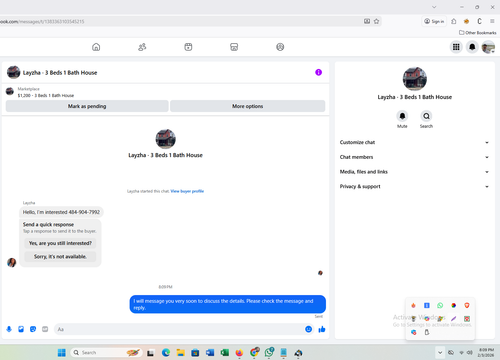Send a thumbs-up like

pyautogui.click(x=322, y=329)
